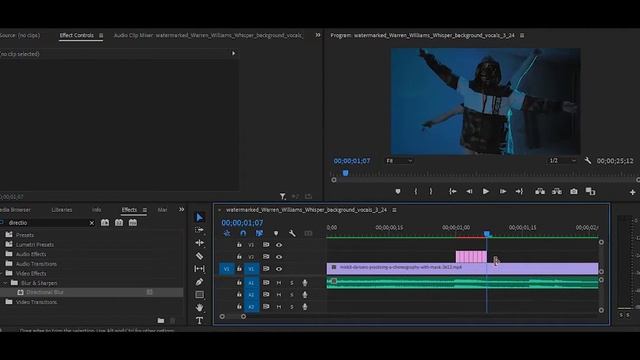Add marker in the Program monitor

[398, 191]
